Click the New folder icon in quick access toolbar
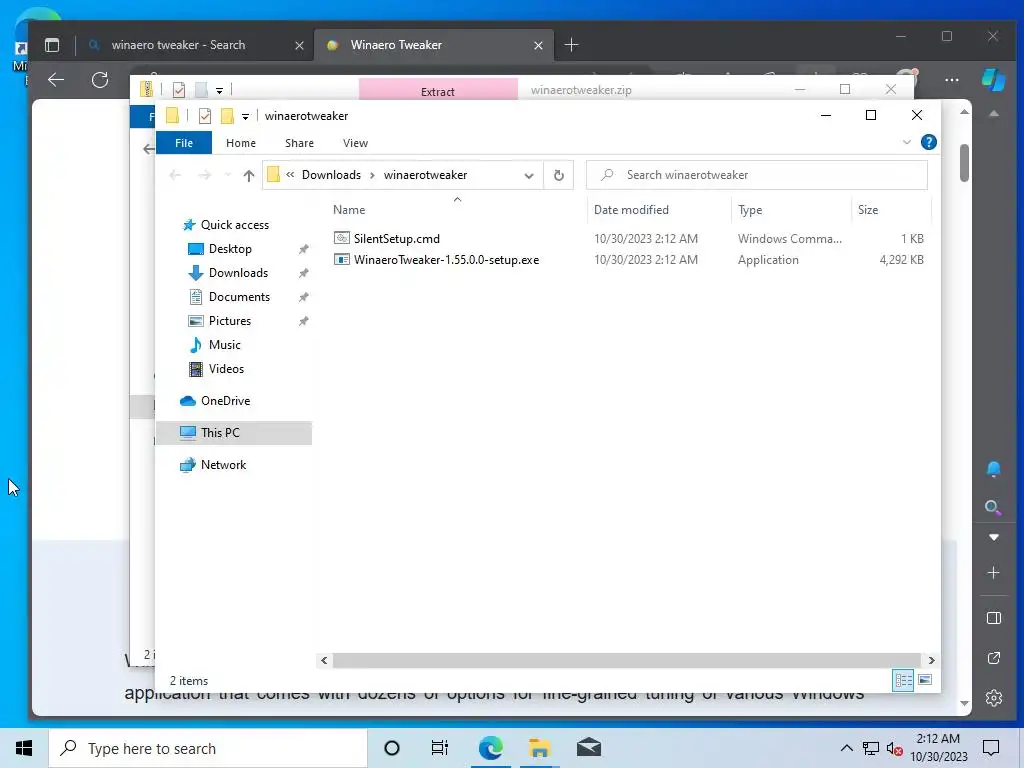Image resolution: width=1024 pixels, height=768 pixels. click(x=227, y=116)
